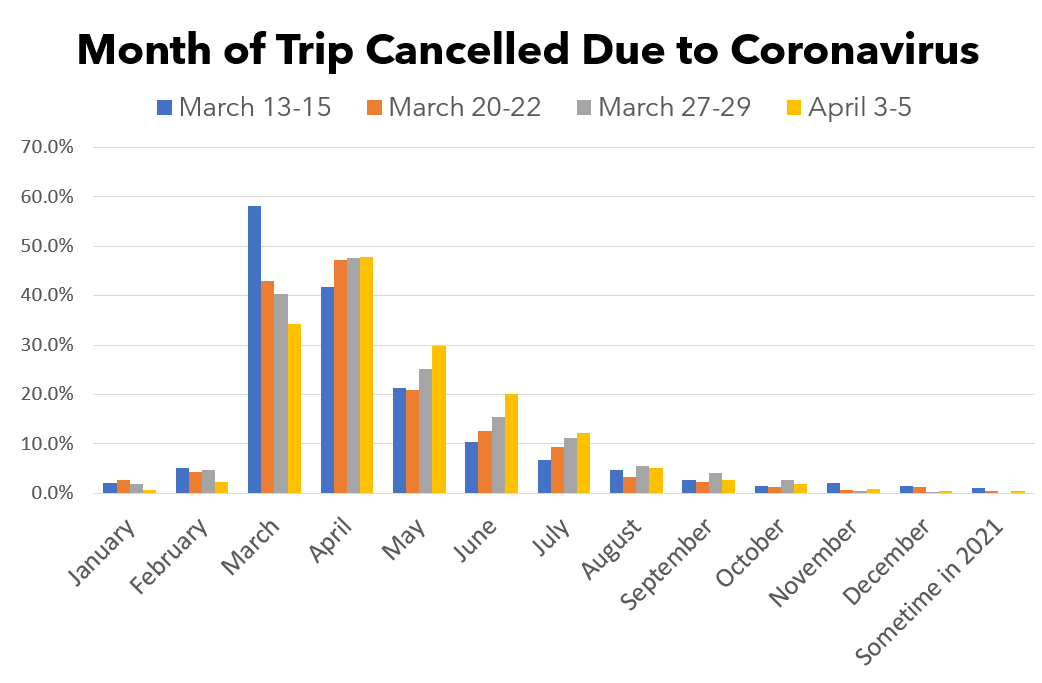Screen dimensions: 1042x683
Task: Click the blue March 13-15 legend swatch
Action: click(x=164, y=108)
